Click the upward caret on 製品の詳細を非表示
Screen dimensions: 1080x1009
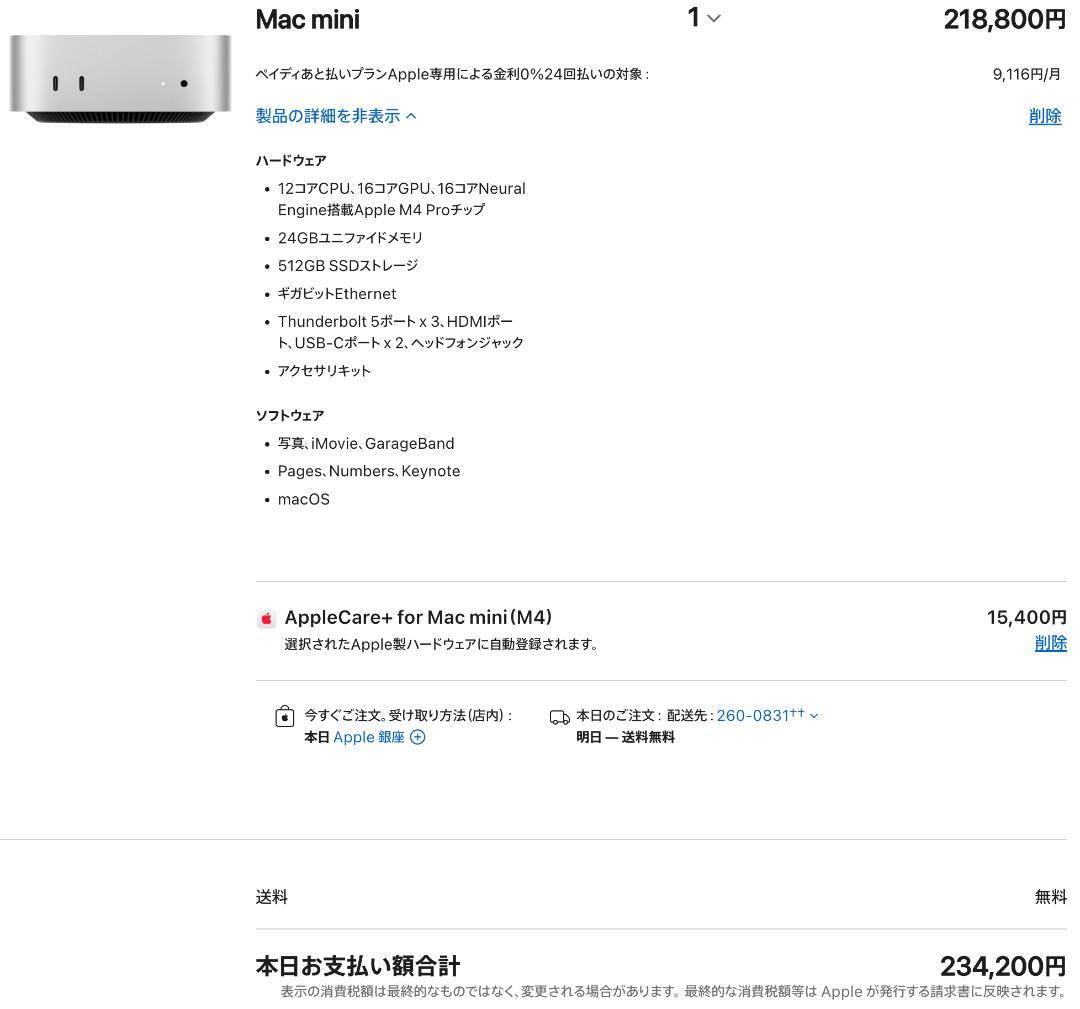(410, 115)
